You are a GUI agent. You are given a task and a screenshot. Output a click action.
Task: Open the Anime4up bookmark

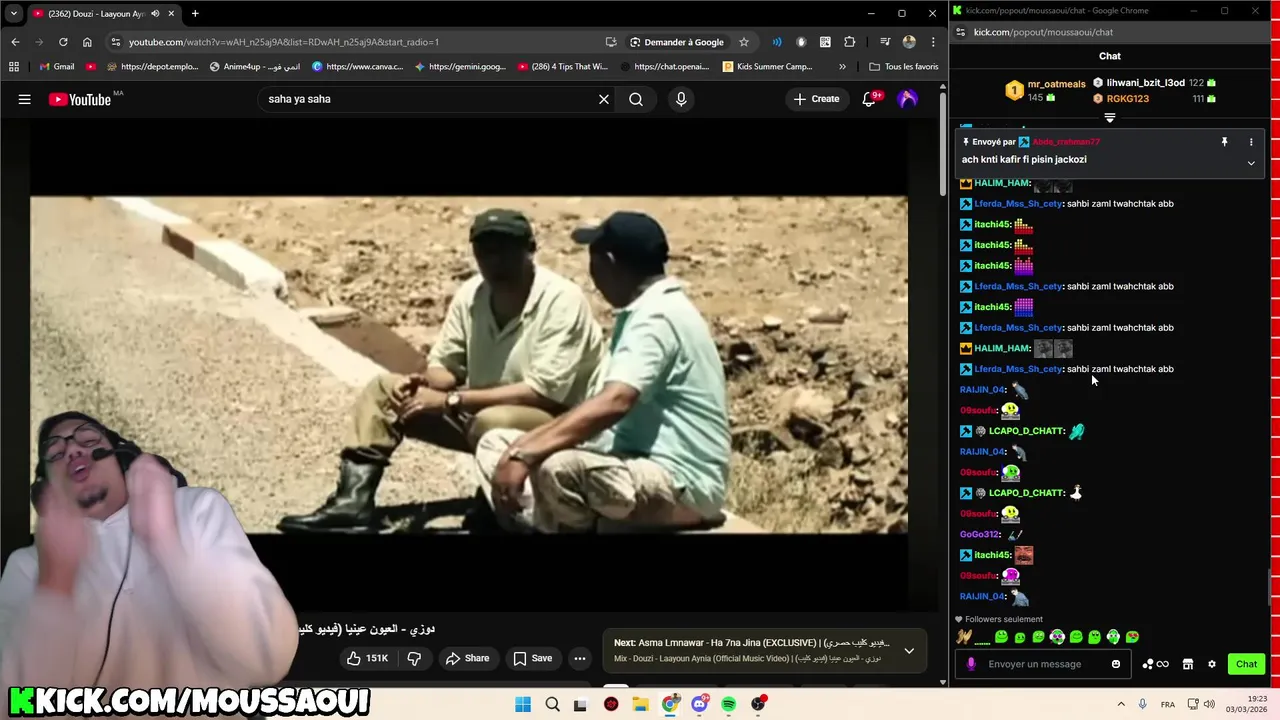pos(254,67)
